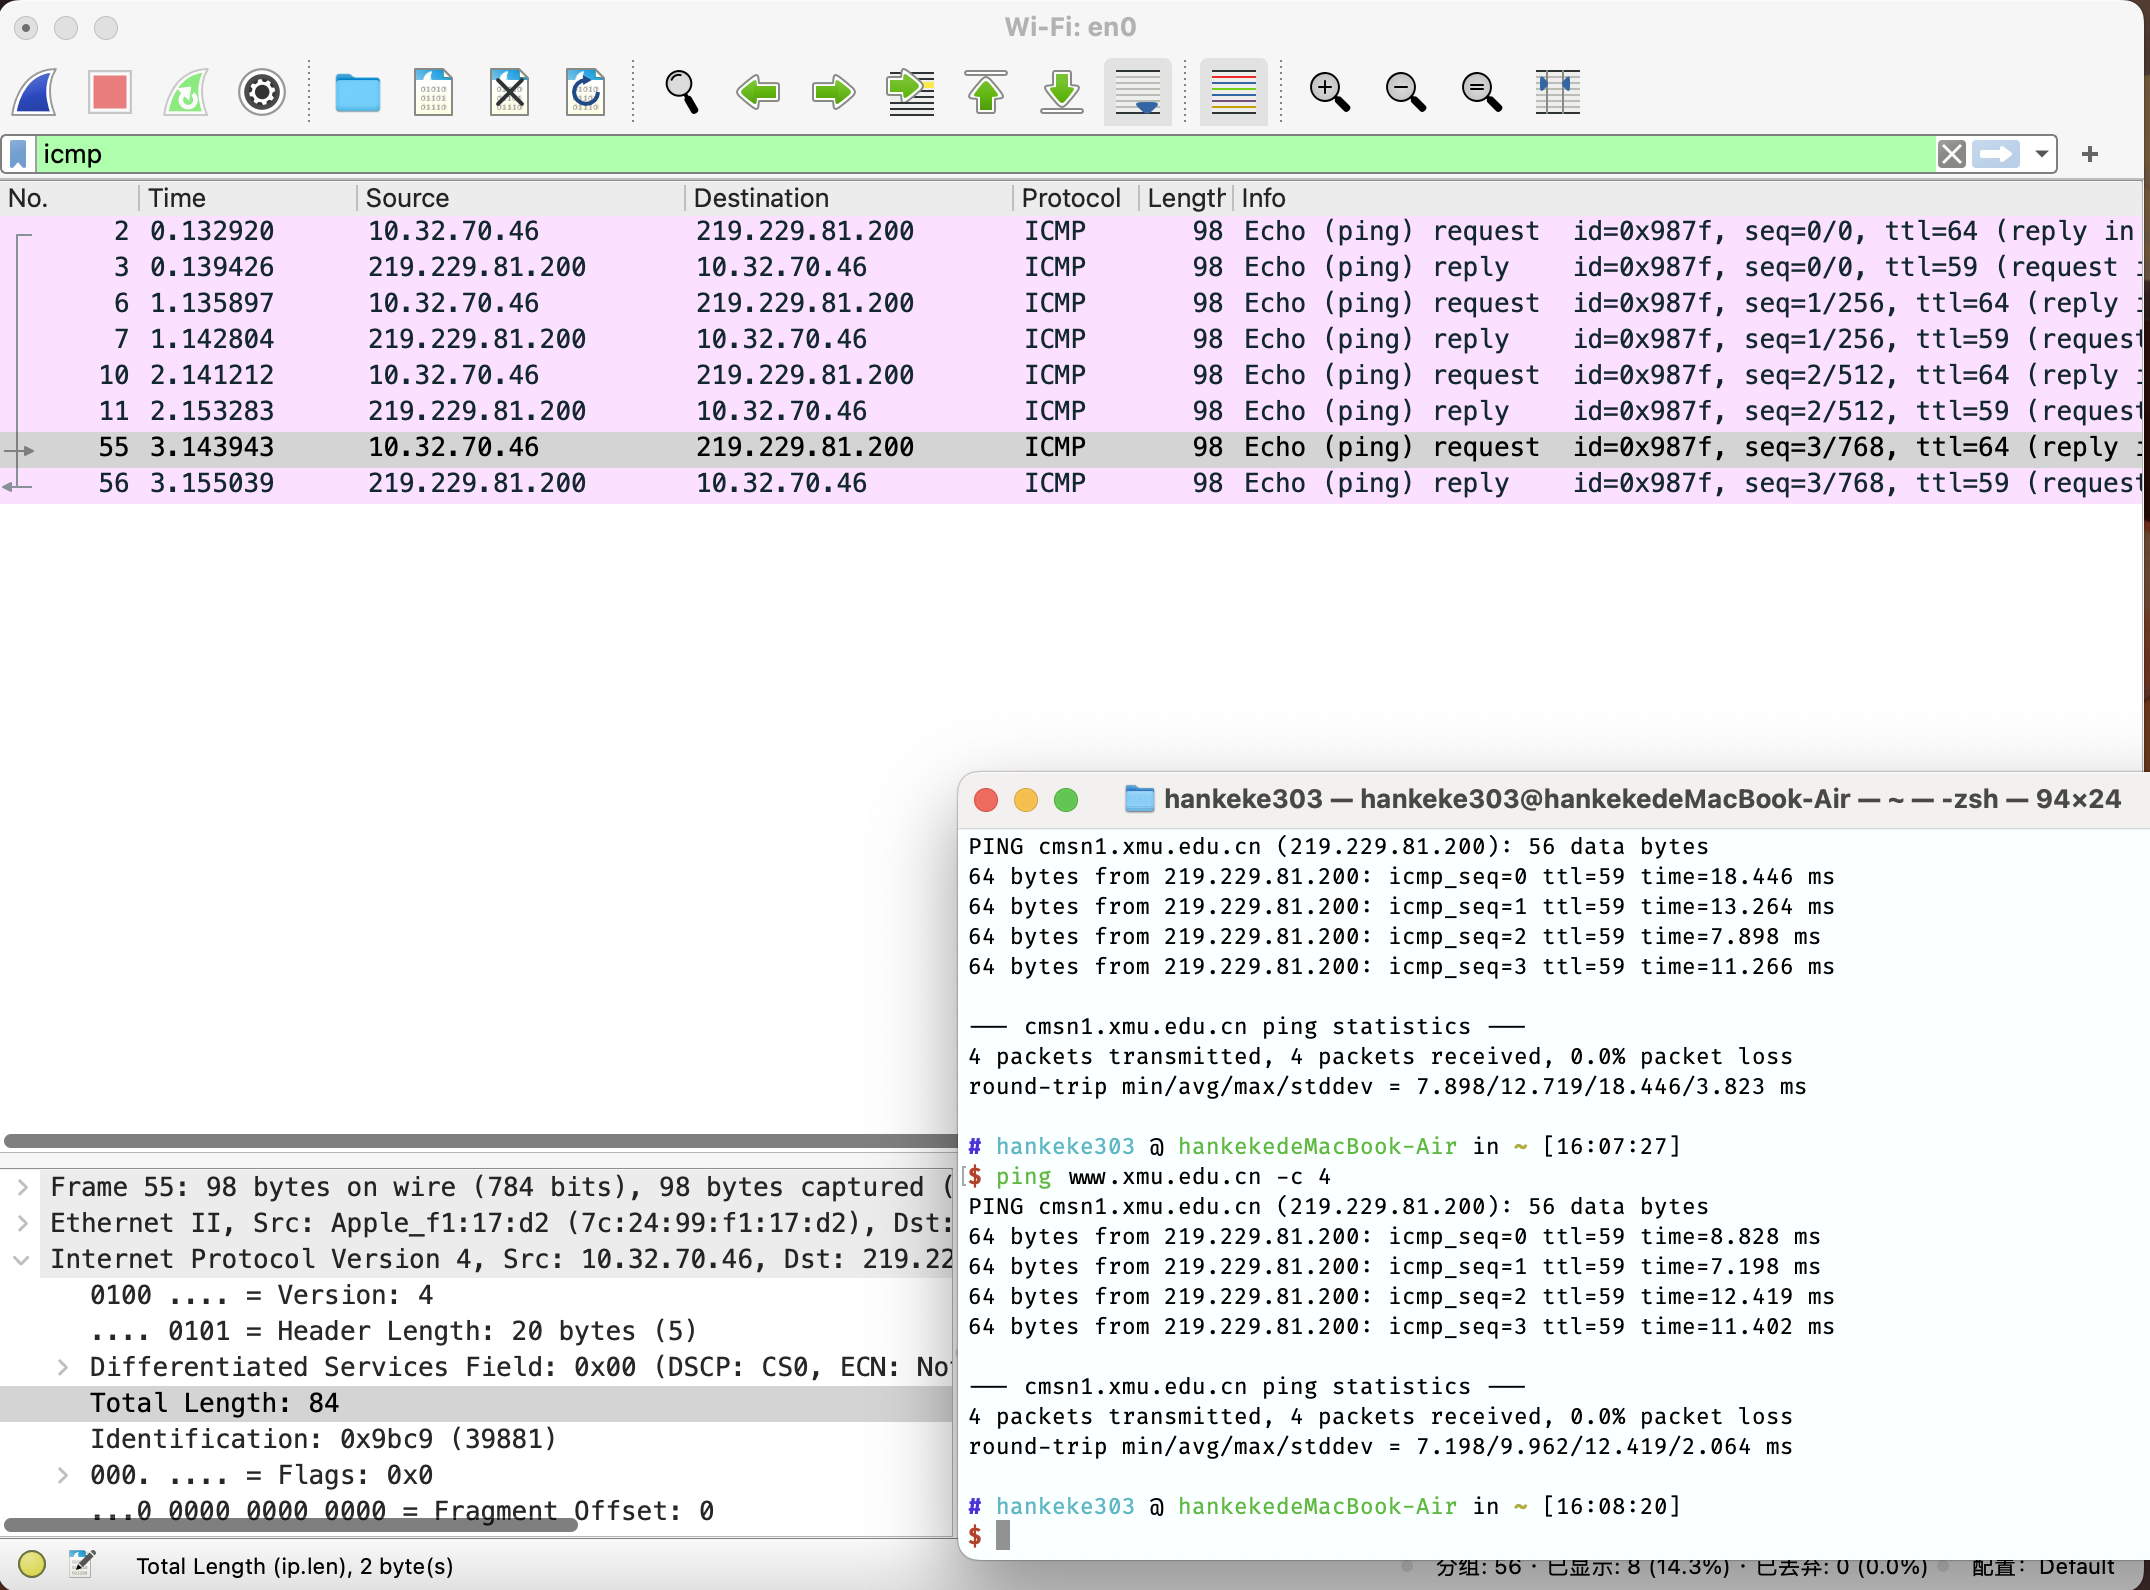Click the packet list horizontal scrollbar

480,1141
